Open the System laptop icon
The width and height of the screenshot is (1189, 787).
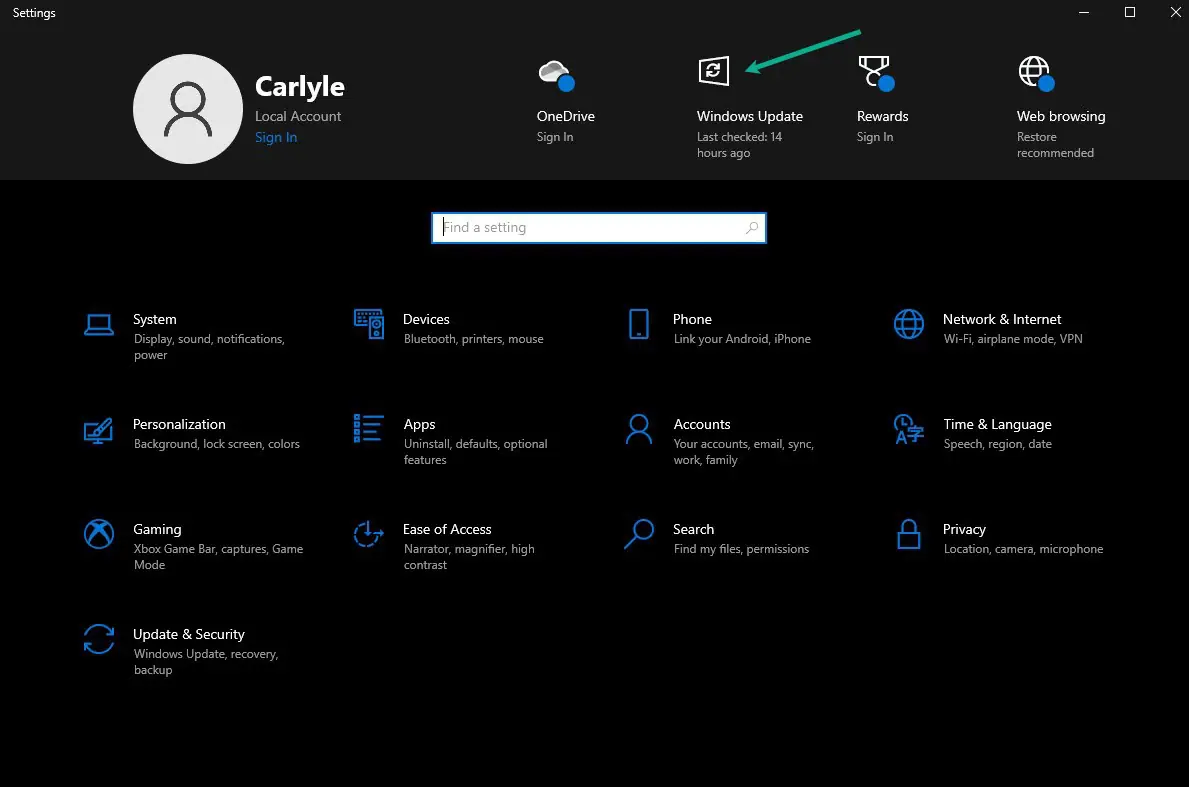[99, 325]
